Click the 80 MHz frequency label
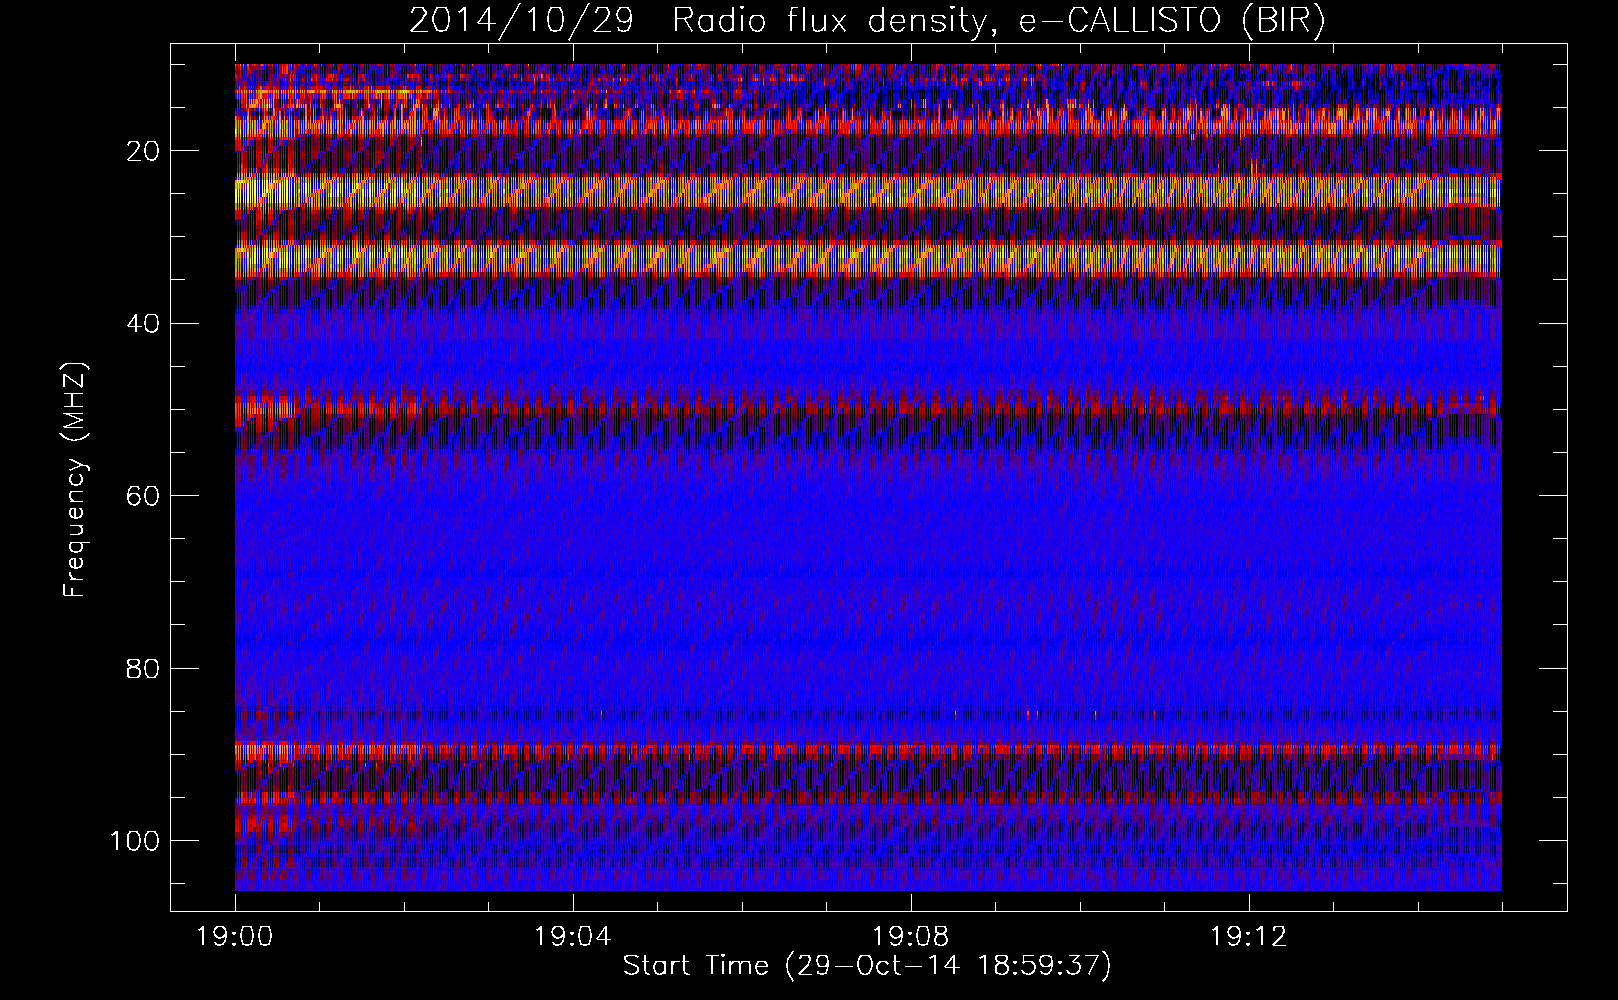Image resolution: width=1618 pixels, height=1000 pixels. pos(143,668)
